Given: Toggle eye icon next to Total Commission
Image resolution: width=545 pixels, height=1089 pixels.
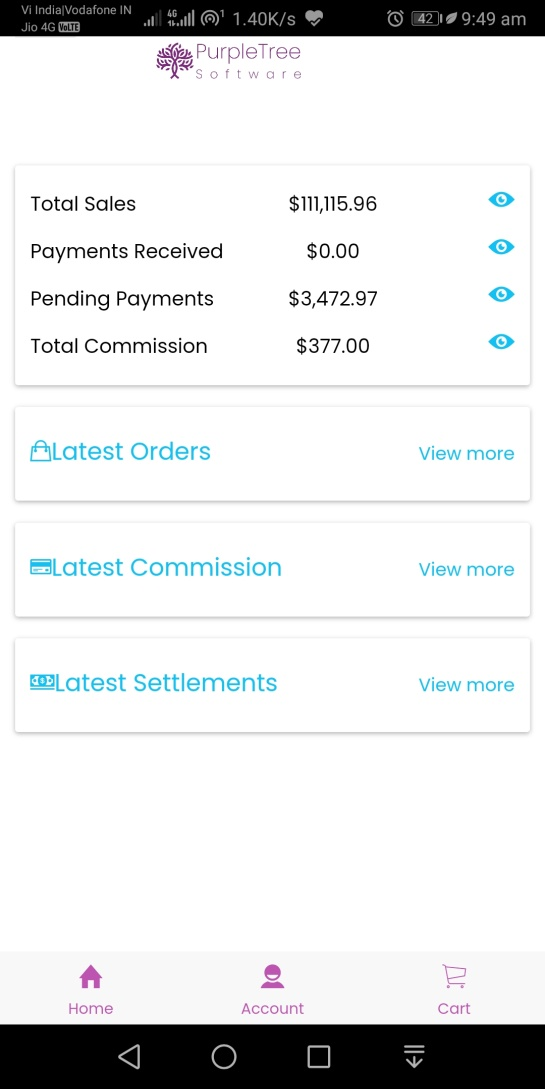Looking at the screenshot, I should pyautogui.click(x=501, y=342).
